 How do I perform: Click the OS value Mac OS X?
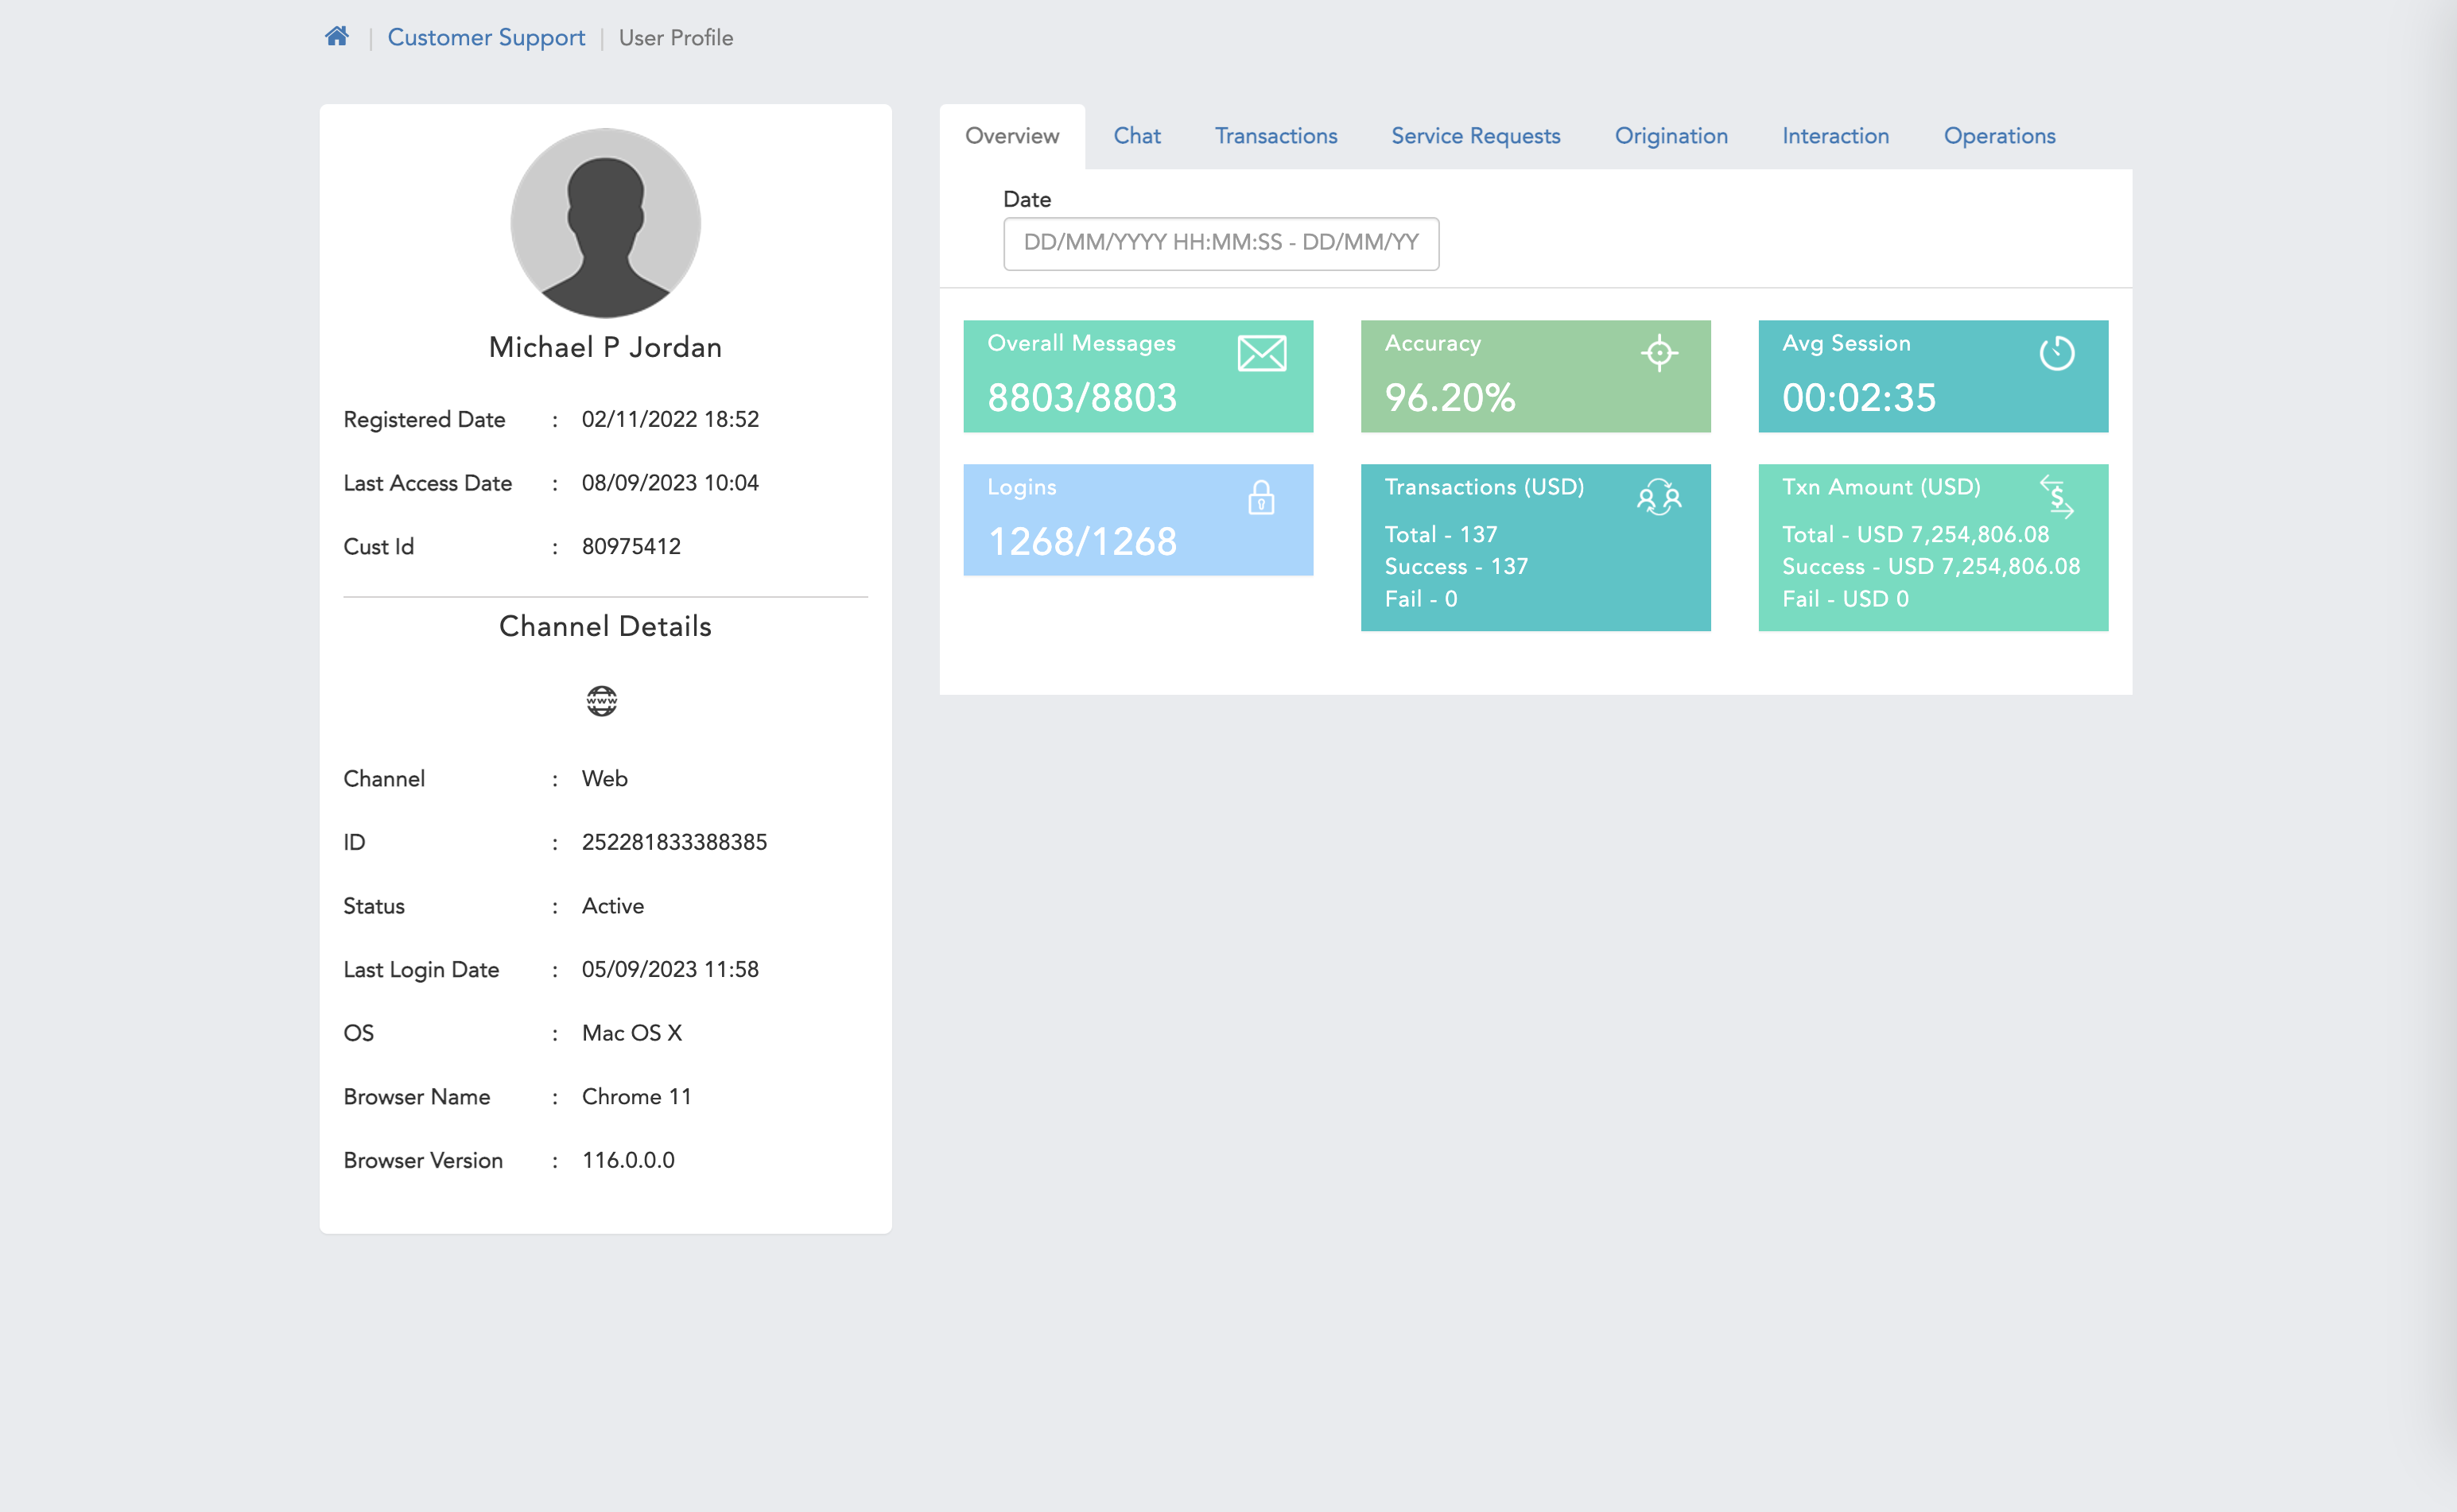click(632, 1033)
